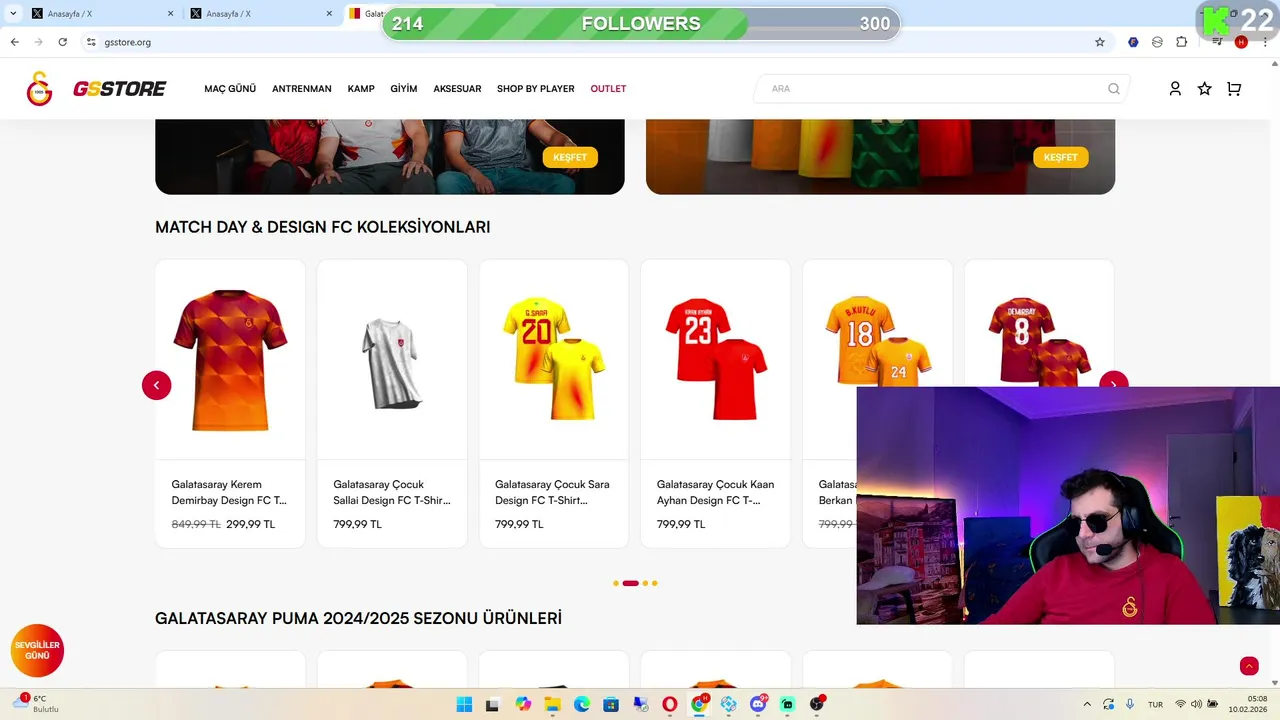The image size is (1280, 720).
Task: Open Microsoft Edge from taskbar
Action: coord(581,704)
